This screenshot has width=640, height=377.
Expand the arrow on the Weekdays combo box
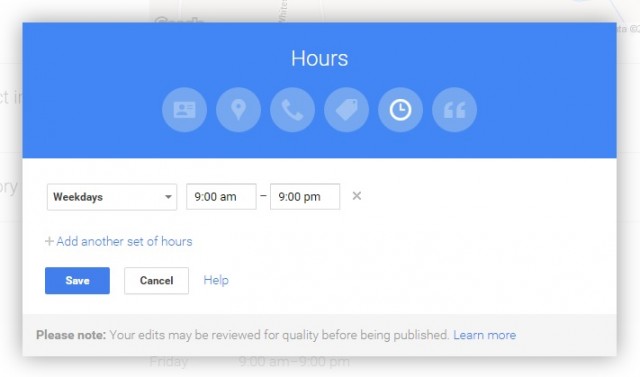coord(168,197)
